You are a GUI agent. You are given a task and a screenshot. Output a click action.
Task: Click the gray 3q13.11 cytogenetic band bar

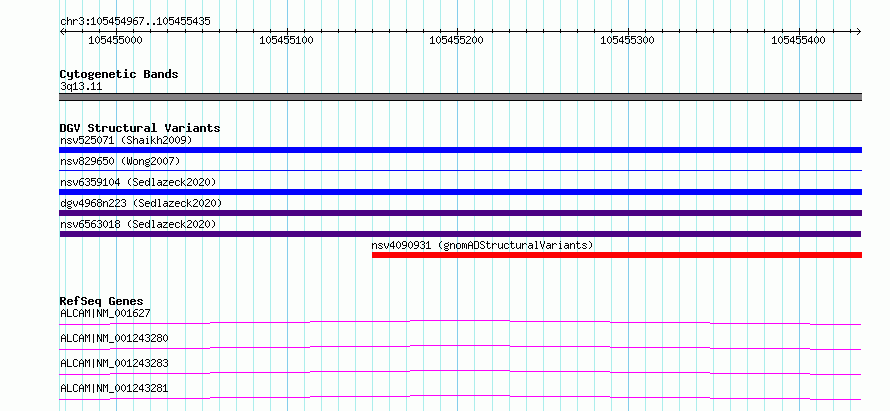tap(460, 97)
